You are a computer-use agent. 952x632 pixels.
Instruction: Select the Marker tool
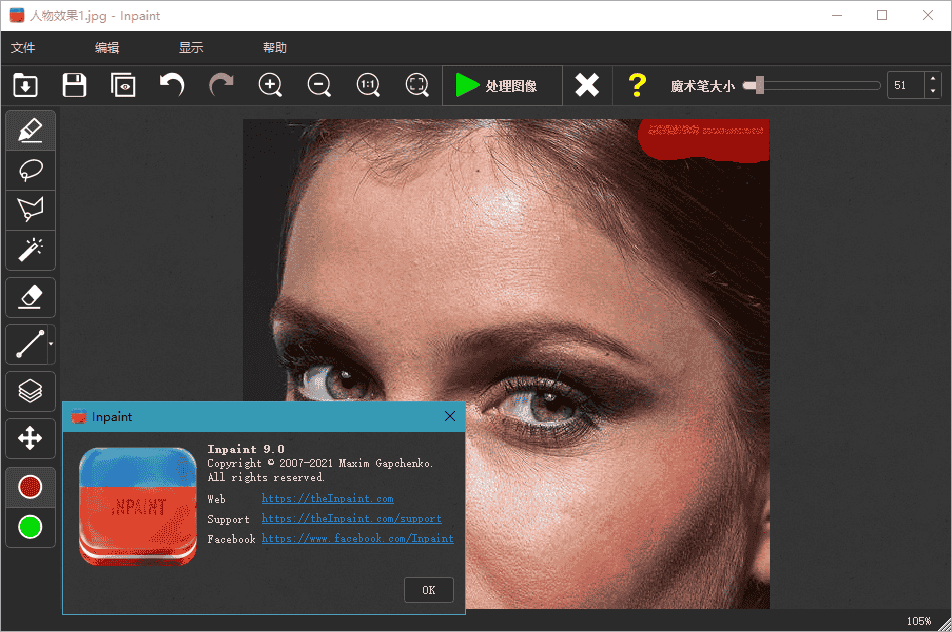click(30, 130)
